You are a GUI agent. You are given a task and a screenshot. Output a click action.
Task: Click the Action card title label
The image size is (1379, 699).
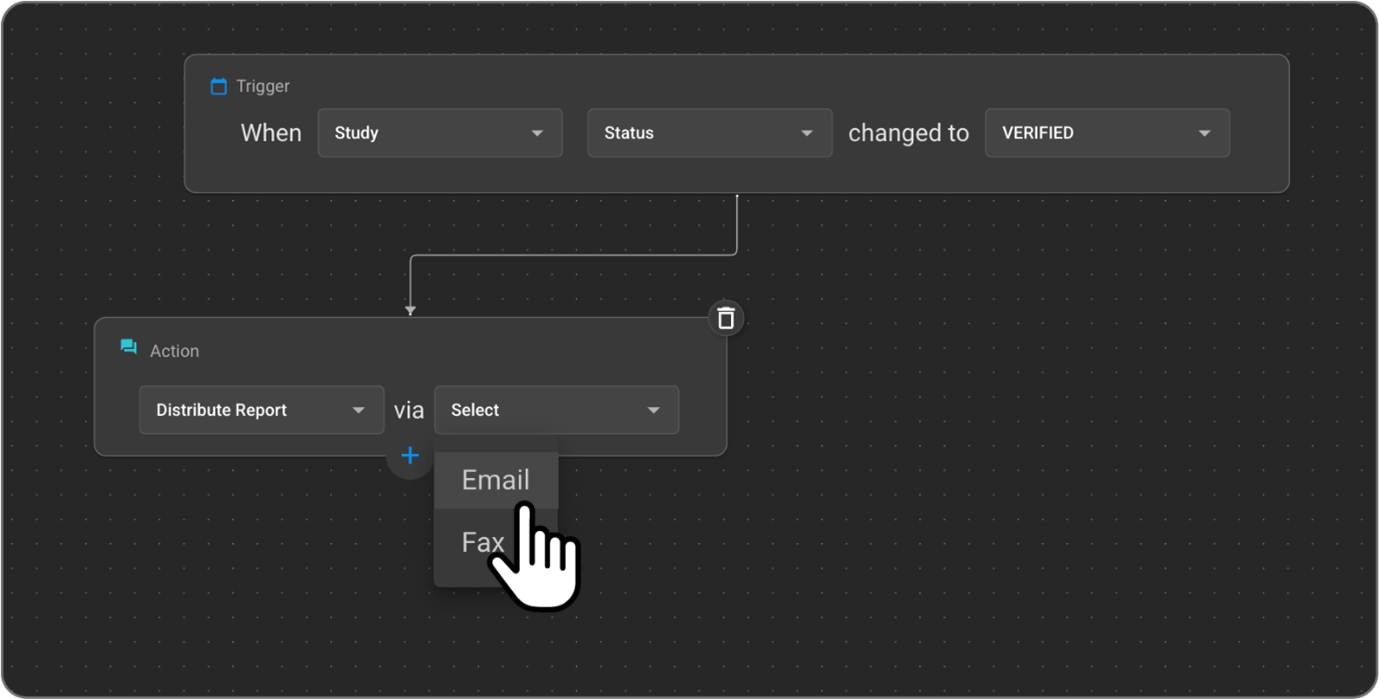pos(174,351)
